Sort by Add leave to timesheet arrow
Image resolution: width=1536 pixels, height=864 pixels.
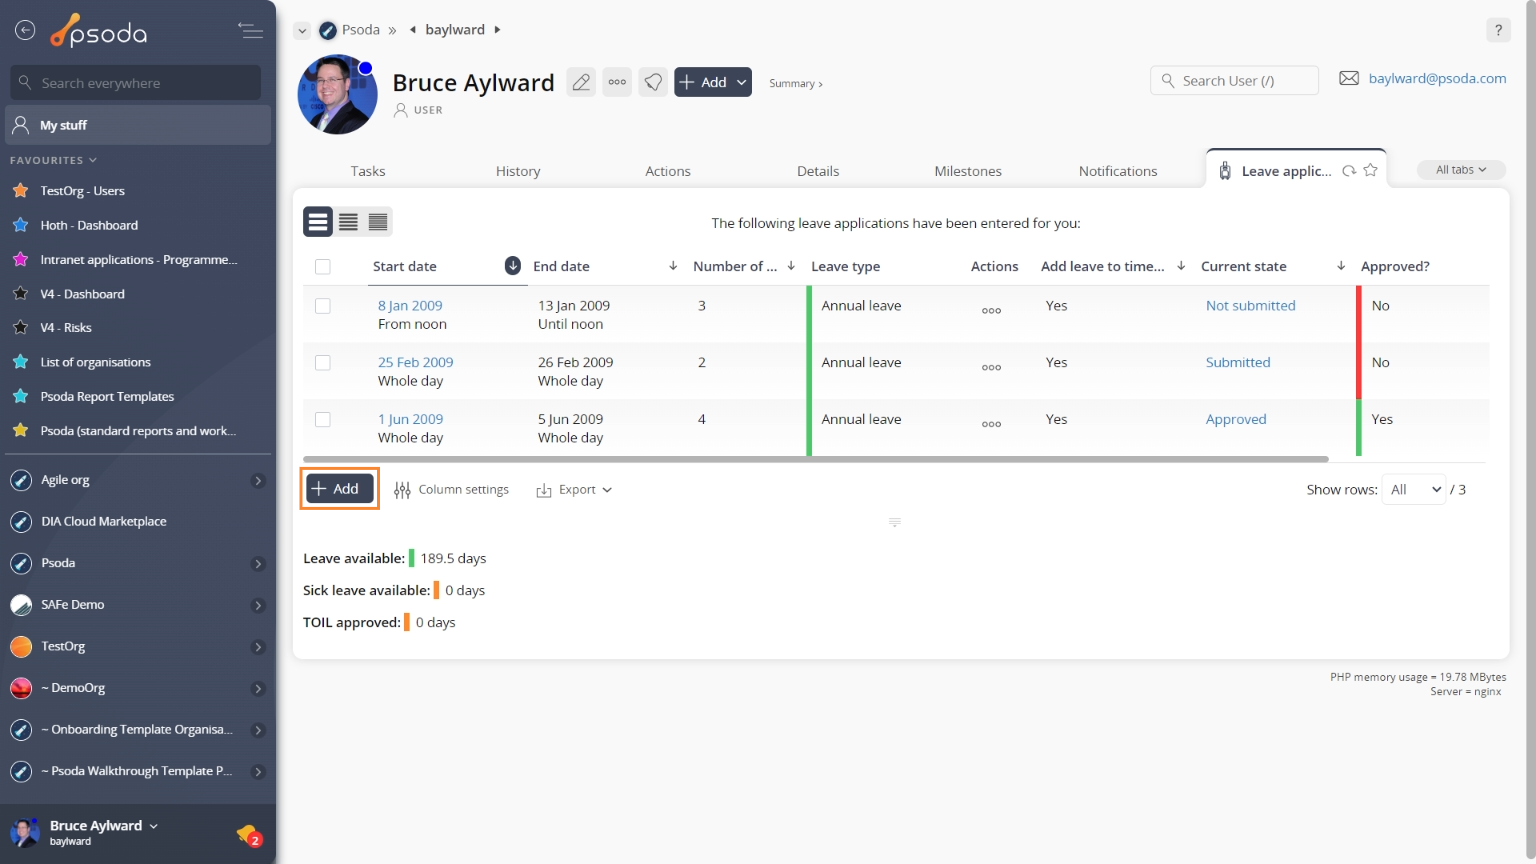click(x=1181, y=266)
